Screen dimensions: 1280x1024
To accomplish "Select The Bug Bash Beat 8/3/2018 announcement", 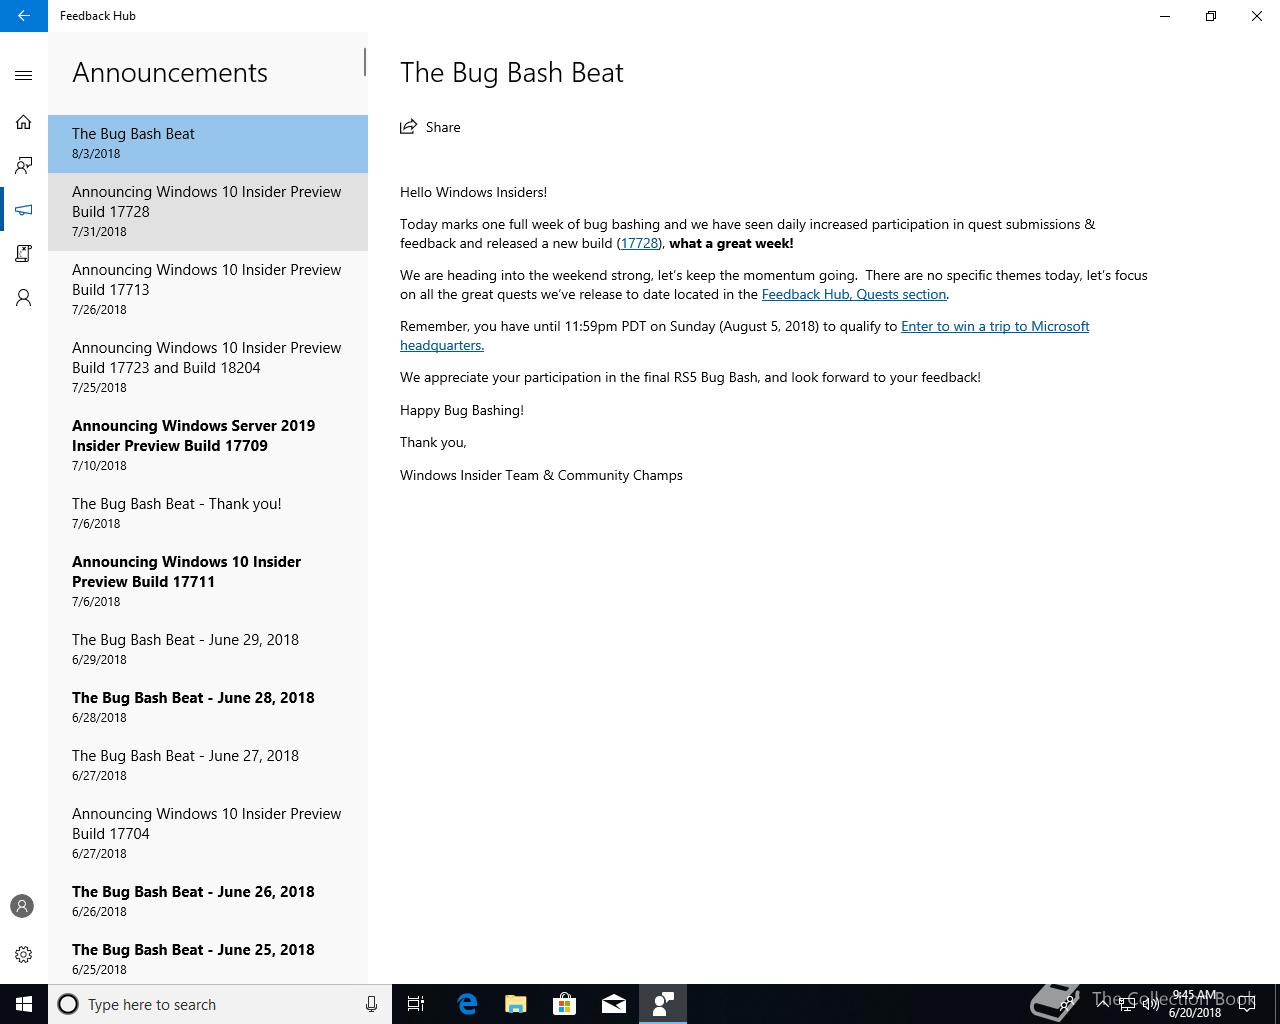I will 208,143.
